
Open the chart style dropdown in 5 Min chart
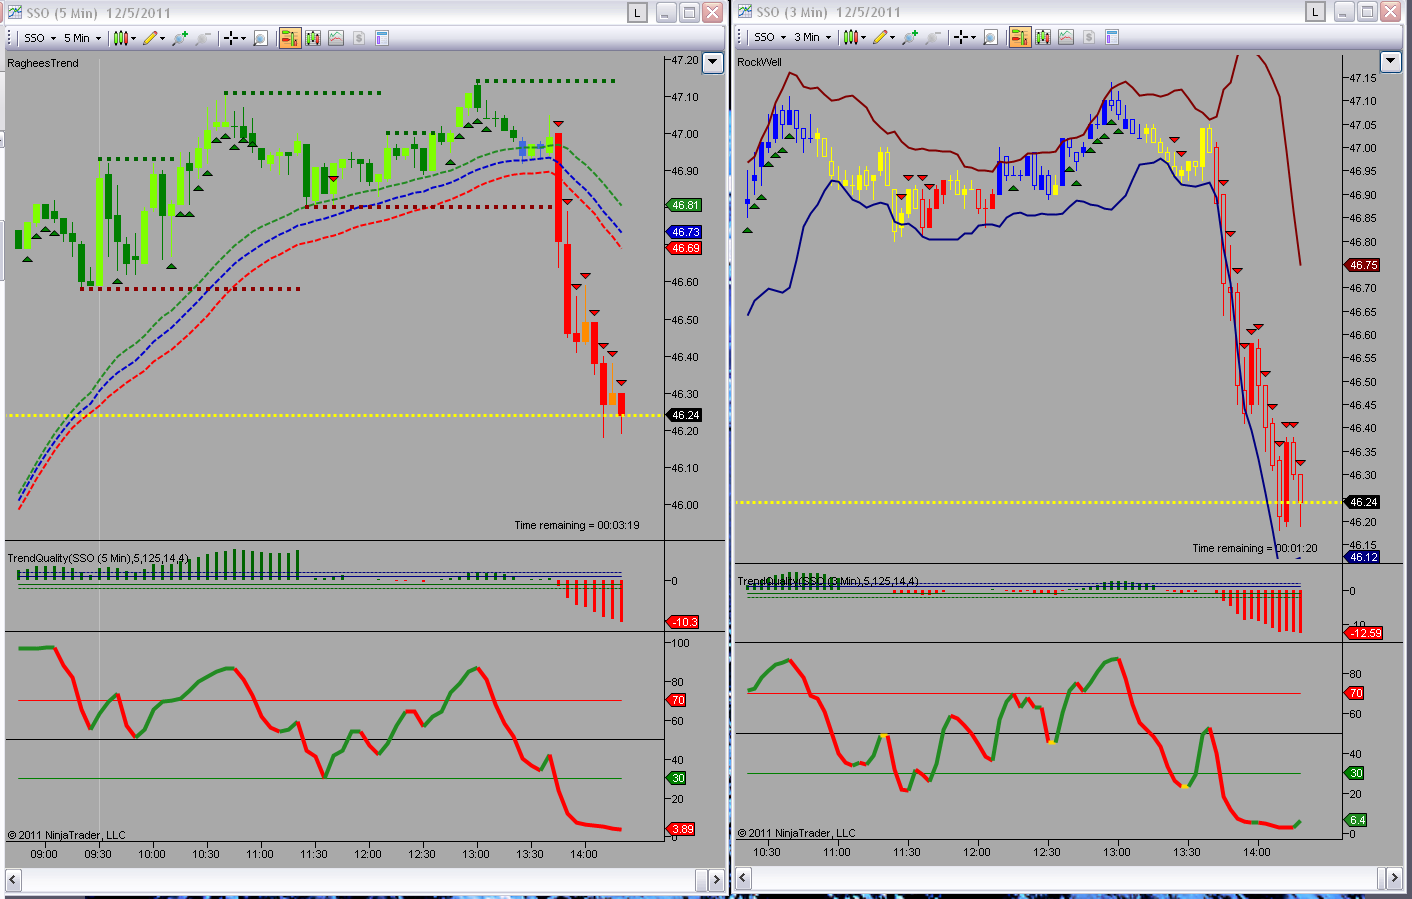click(x=124, y=38)
